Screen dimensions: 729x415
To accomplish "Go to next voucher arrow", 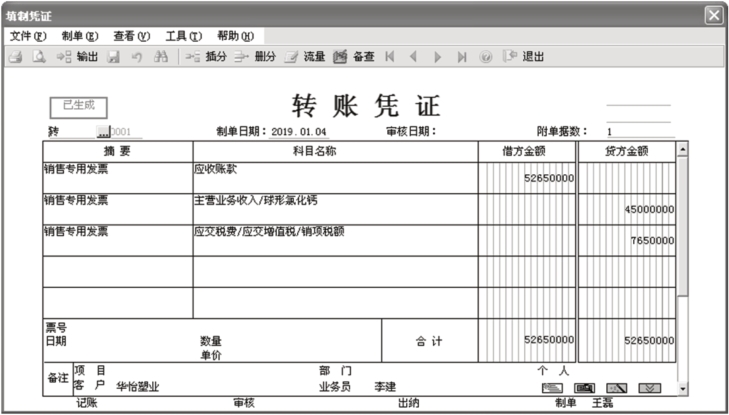I will click(x=437, y=57).
